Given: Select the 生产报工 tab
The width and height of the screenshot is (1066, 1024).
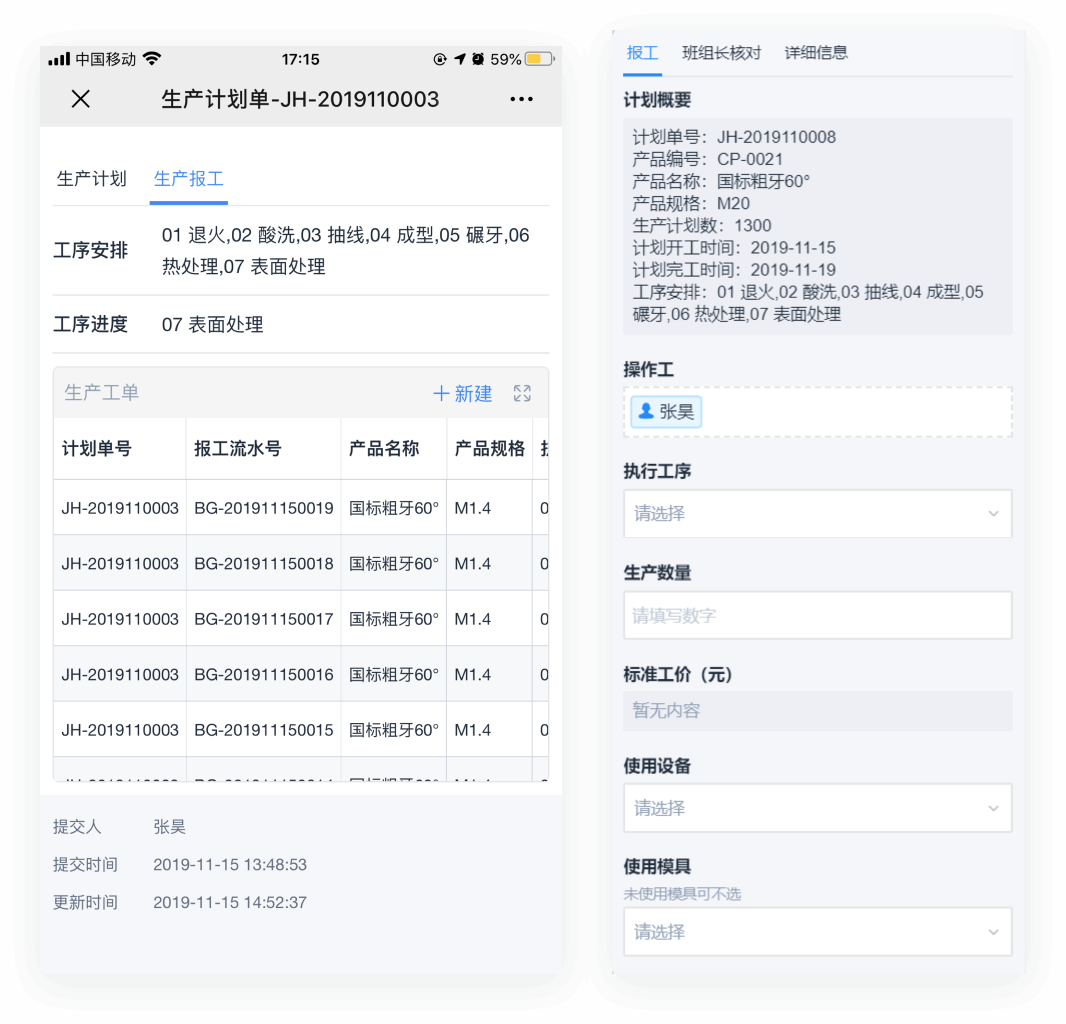Looking at the screenshot, I should [189, 179].
